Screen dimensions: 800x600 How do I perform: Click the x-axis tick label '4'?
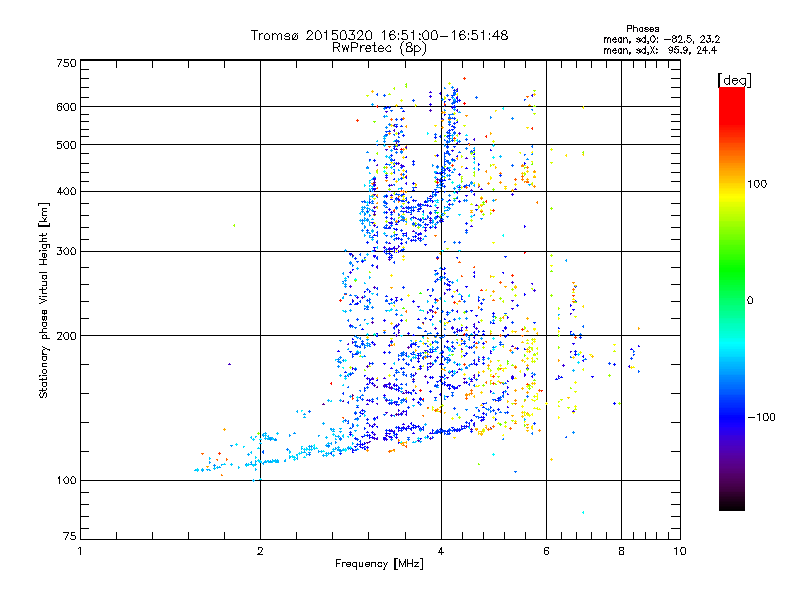coord(441,551)
